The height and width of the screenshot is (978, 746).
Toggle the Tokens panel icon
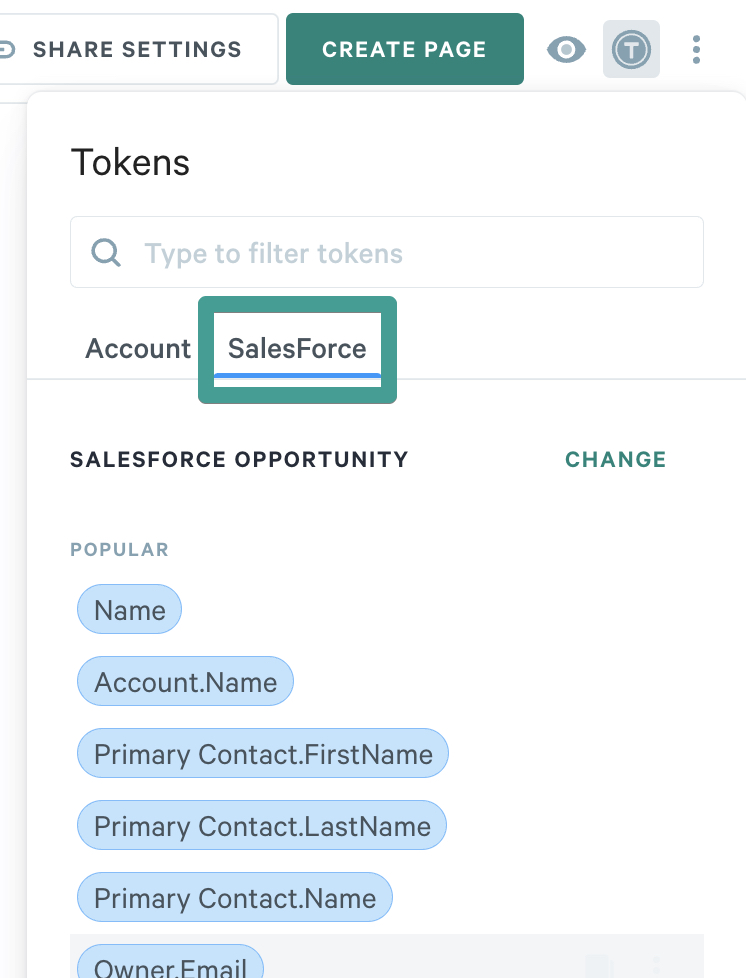pyautogui.click(x=631, y=49)
